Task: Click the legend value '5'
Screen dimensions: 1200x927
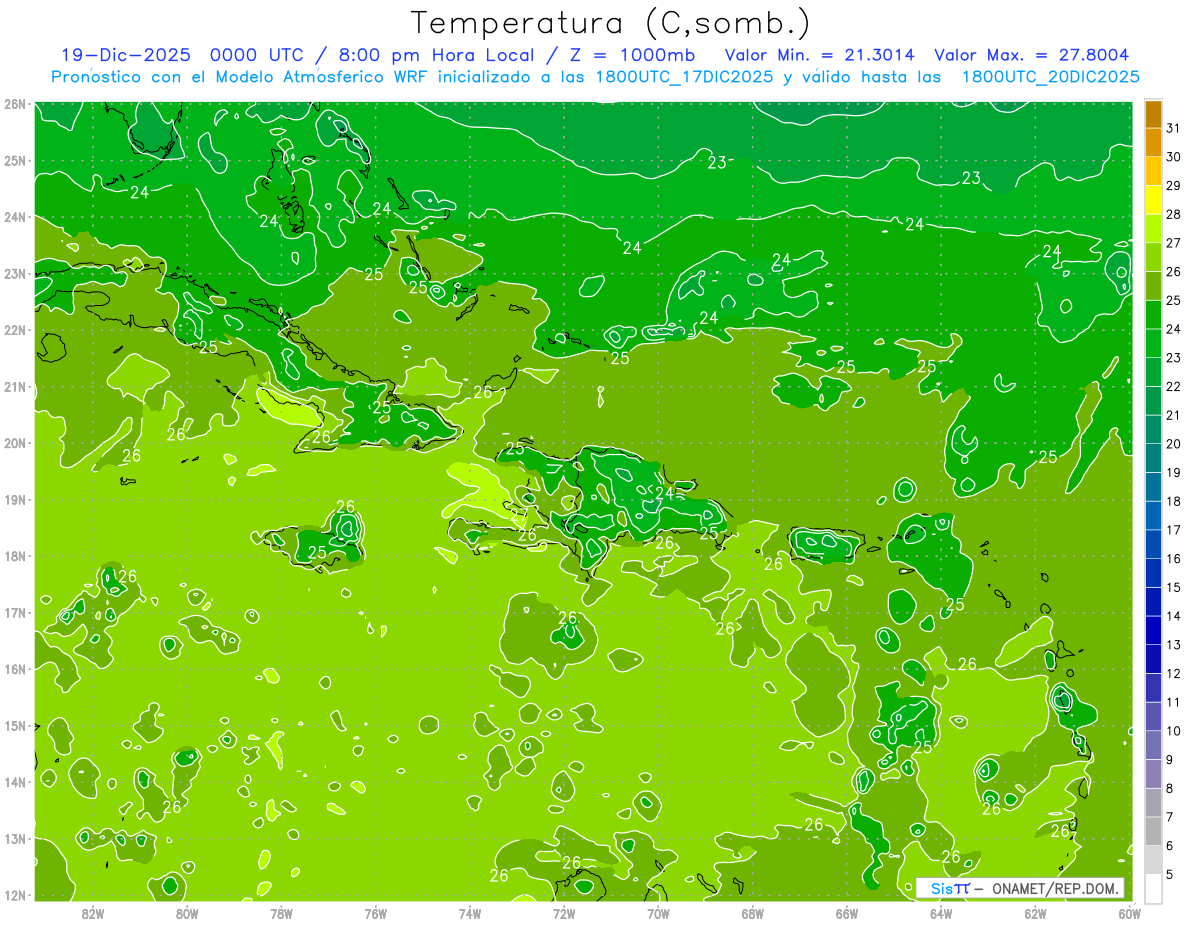Action: coord(1170,874)
